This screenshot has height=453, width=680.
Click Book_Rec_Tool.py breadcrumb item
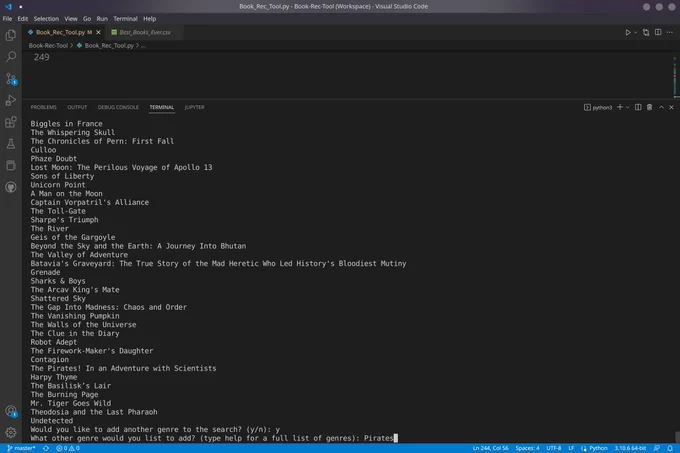click(x=109, y=46)
